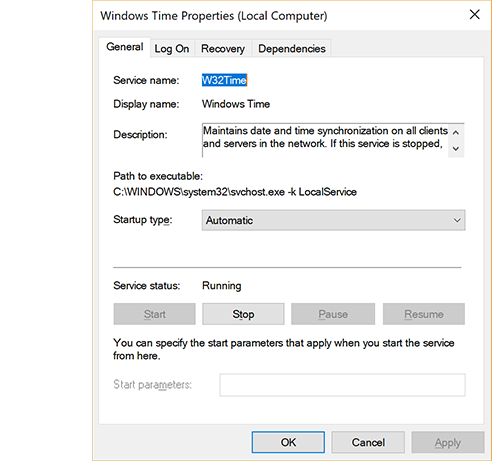Screen dimensions: 492x461
Task: Click the disabled Start button
Action: point(154,314)
